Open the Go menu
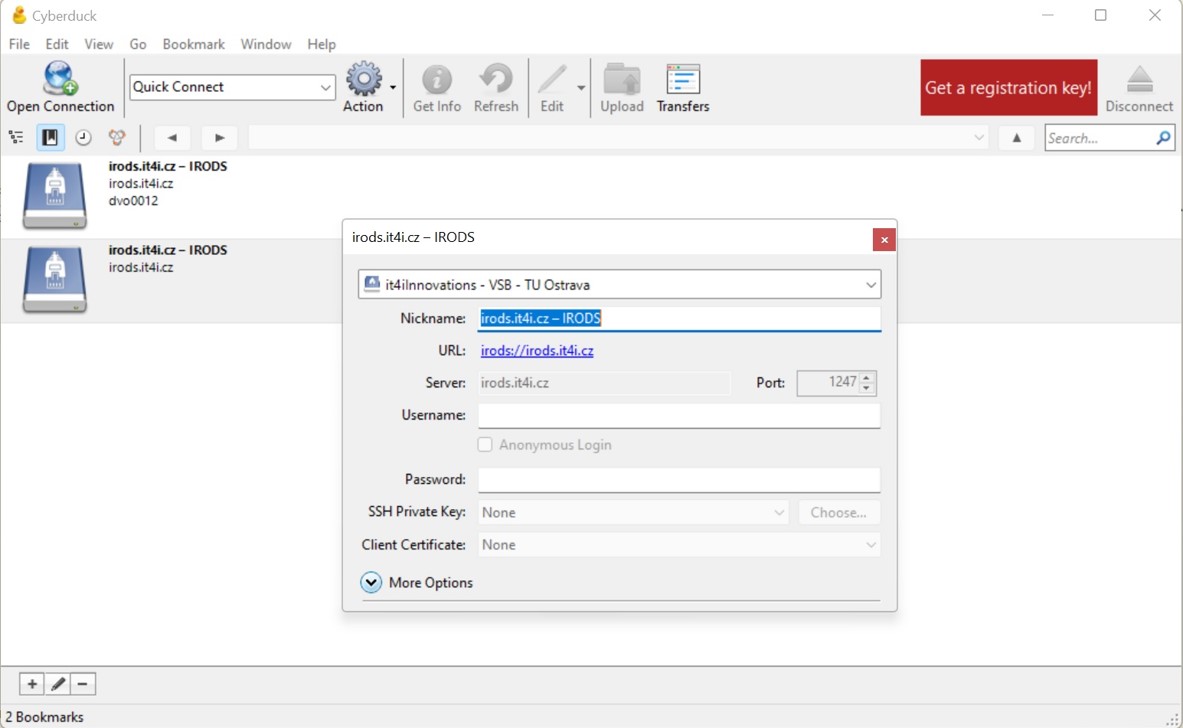The height and width of the screenshot is (728, 1183). 138,44
